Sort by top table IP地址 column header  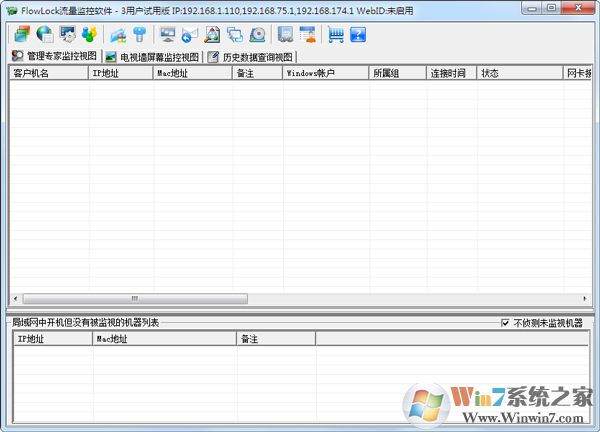121,73
